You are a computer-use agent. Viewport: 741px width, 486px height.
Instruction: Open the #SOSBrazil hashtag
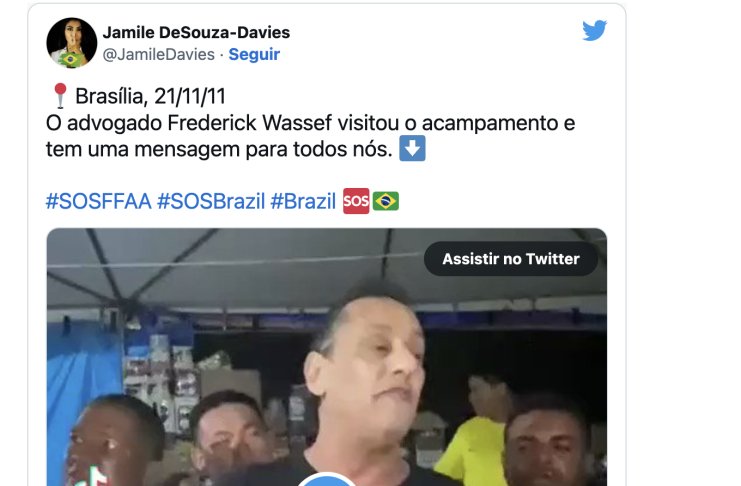(211, 201)
